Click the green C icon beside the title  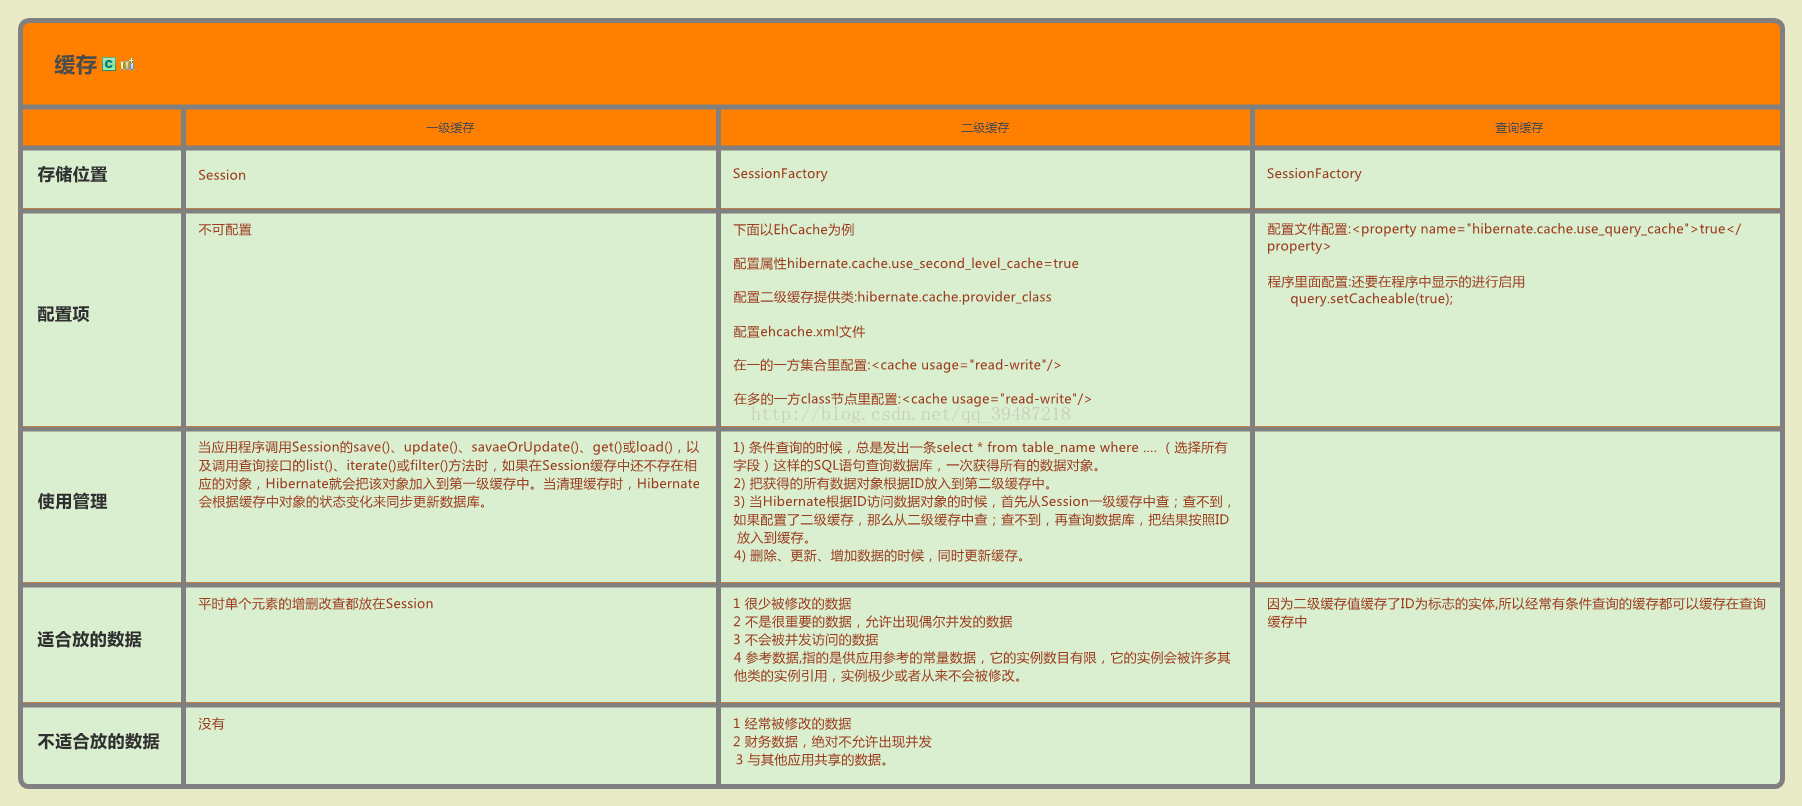pyautogui.click(x=109, y=64)
